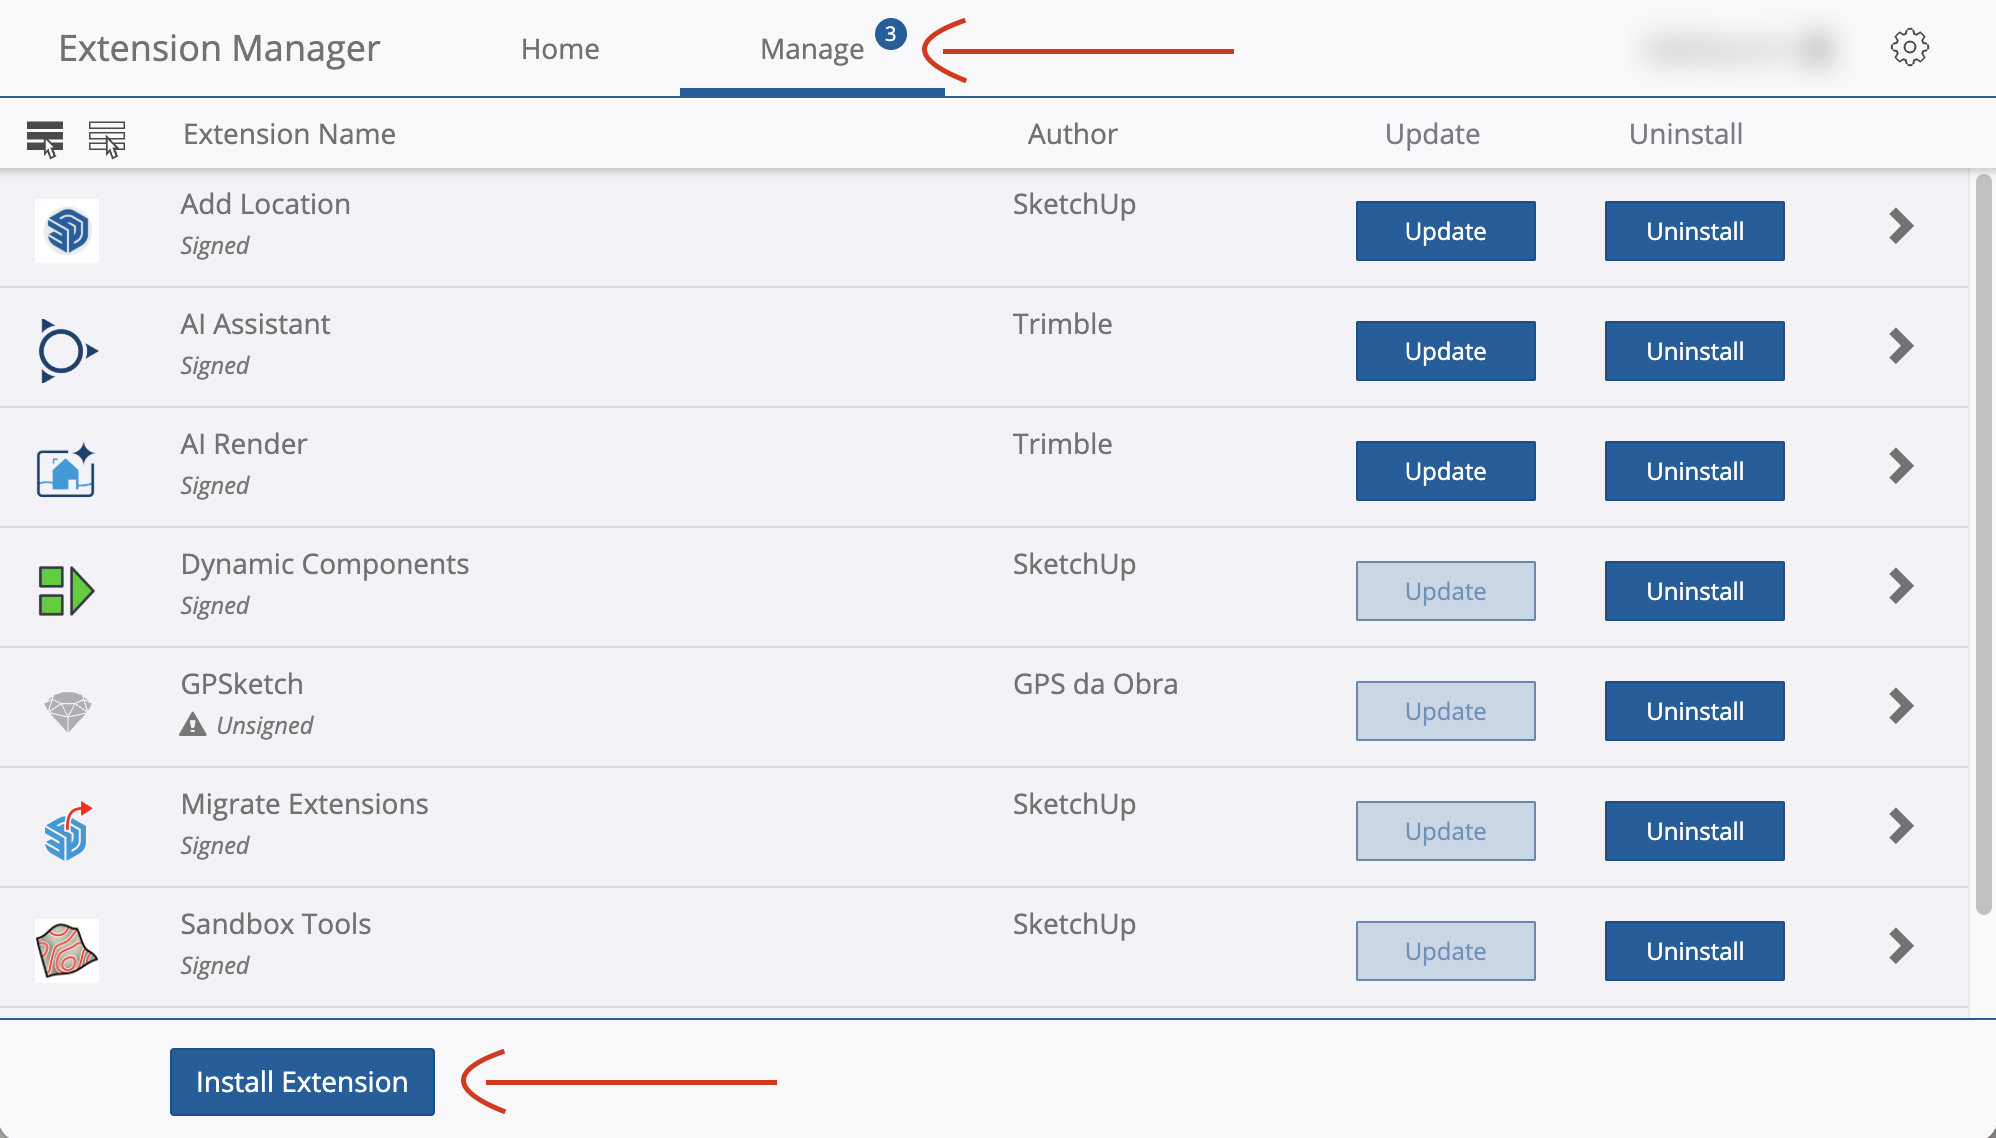Expand details for GPSketch

click(x=1901, y=707)
